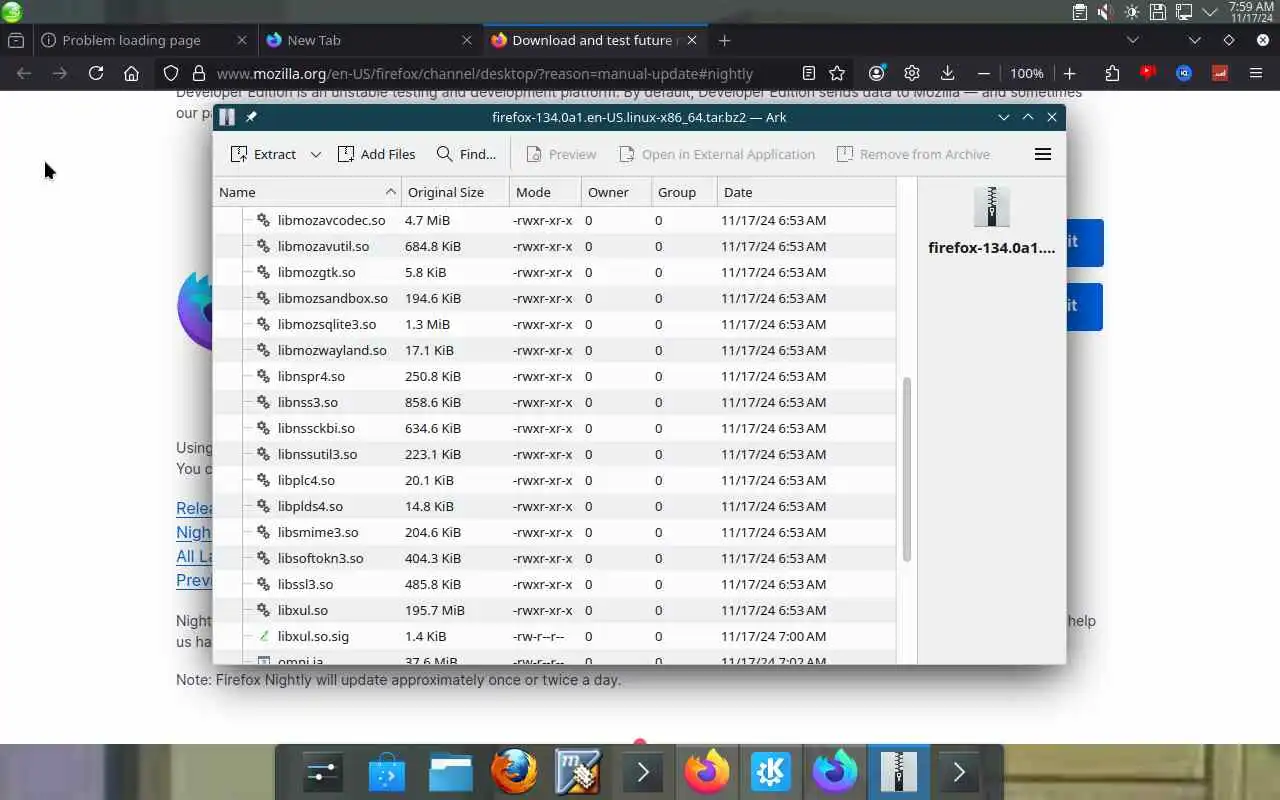Sort by Name column header

pos(307,192)
